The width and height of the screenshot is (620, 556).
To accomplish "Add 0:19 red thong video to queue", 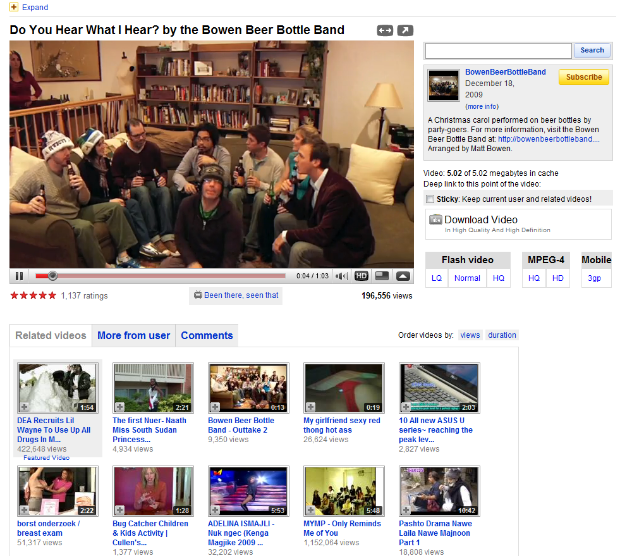I will coord(310,407).
